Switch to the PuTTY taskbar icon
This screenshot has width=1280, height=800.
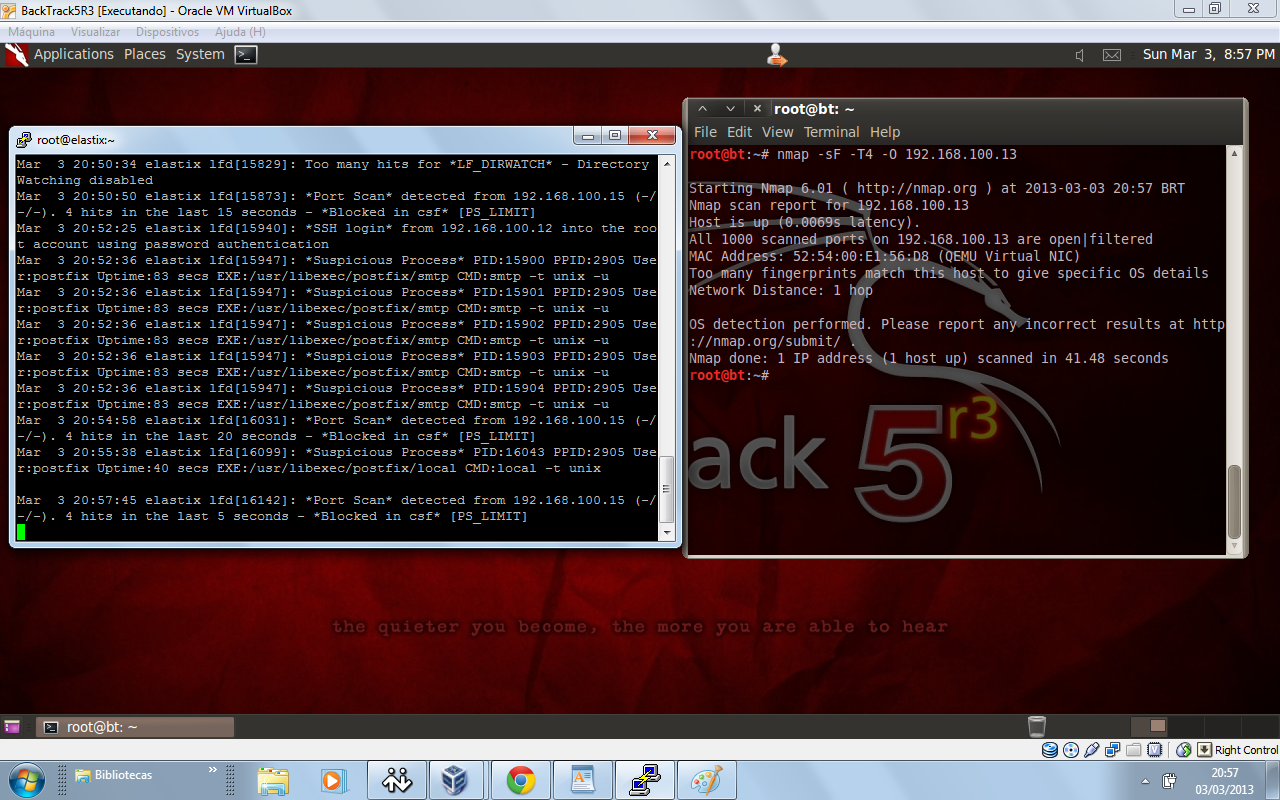tap(644, 781)
